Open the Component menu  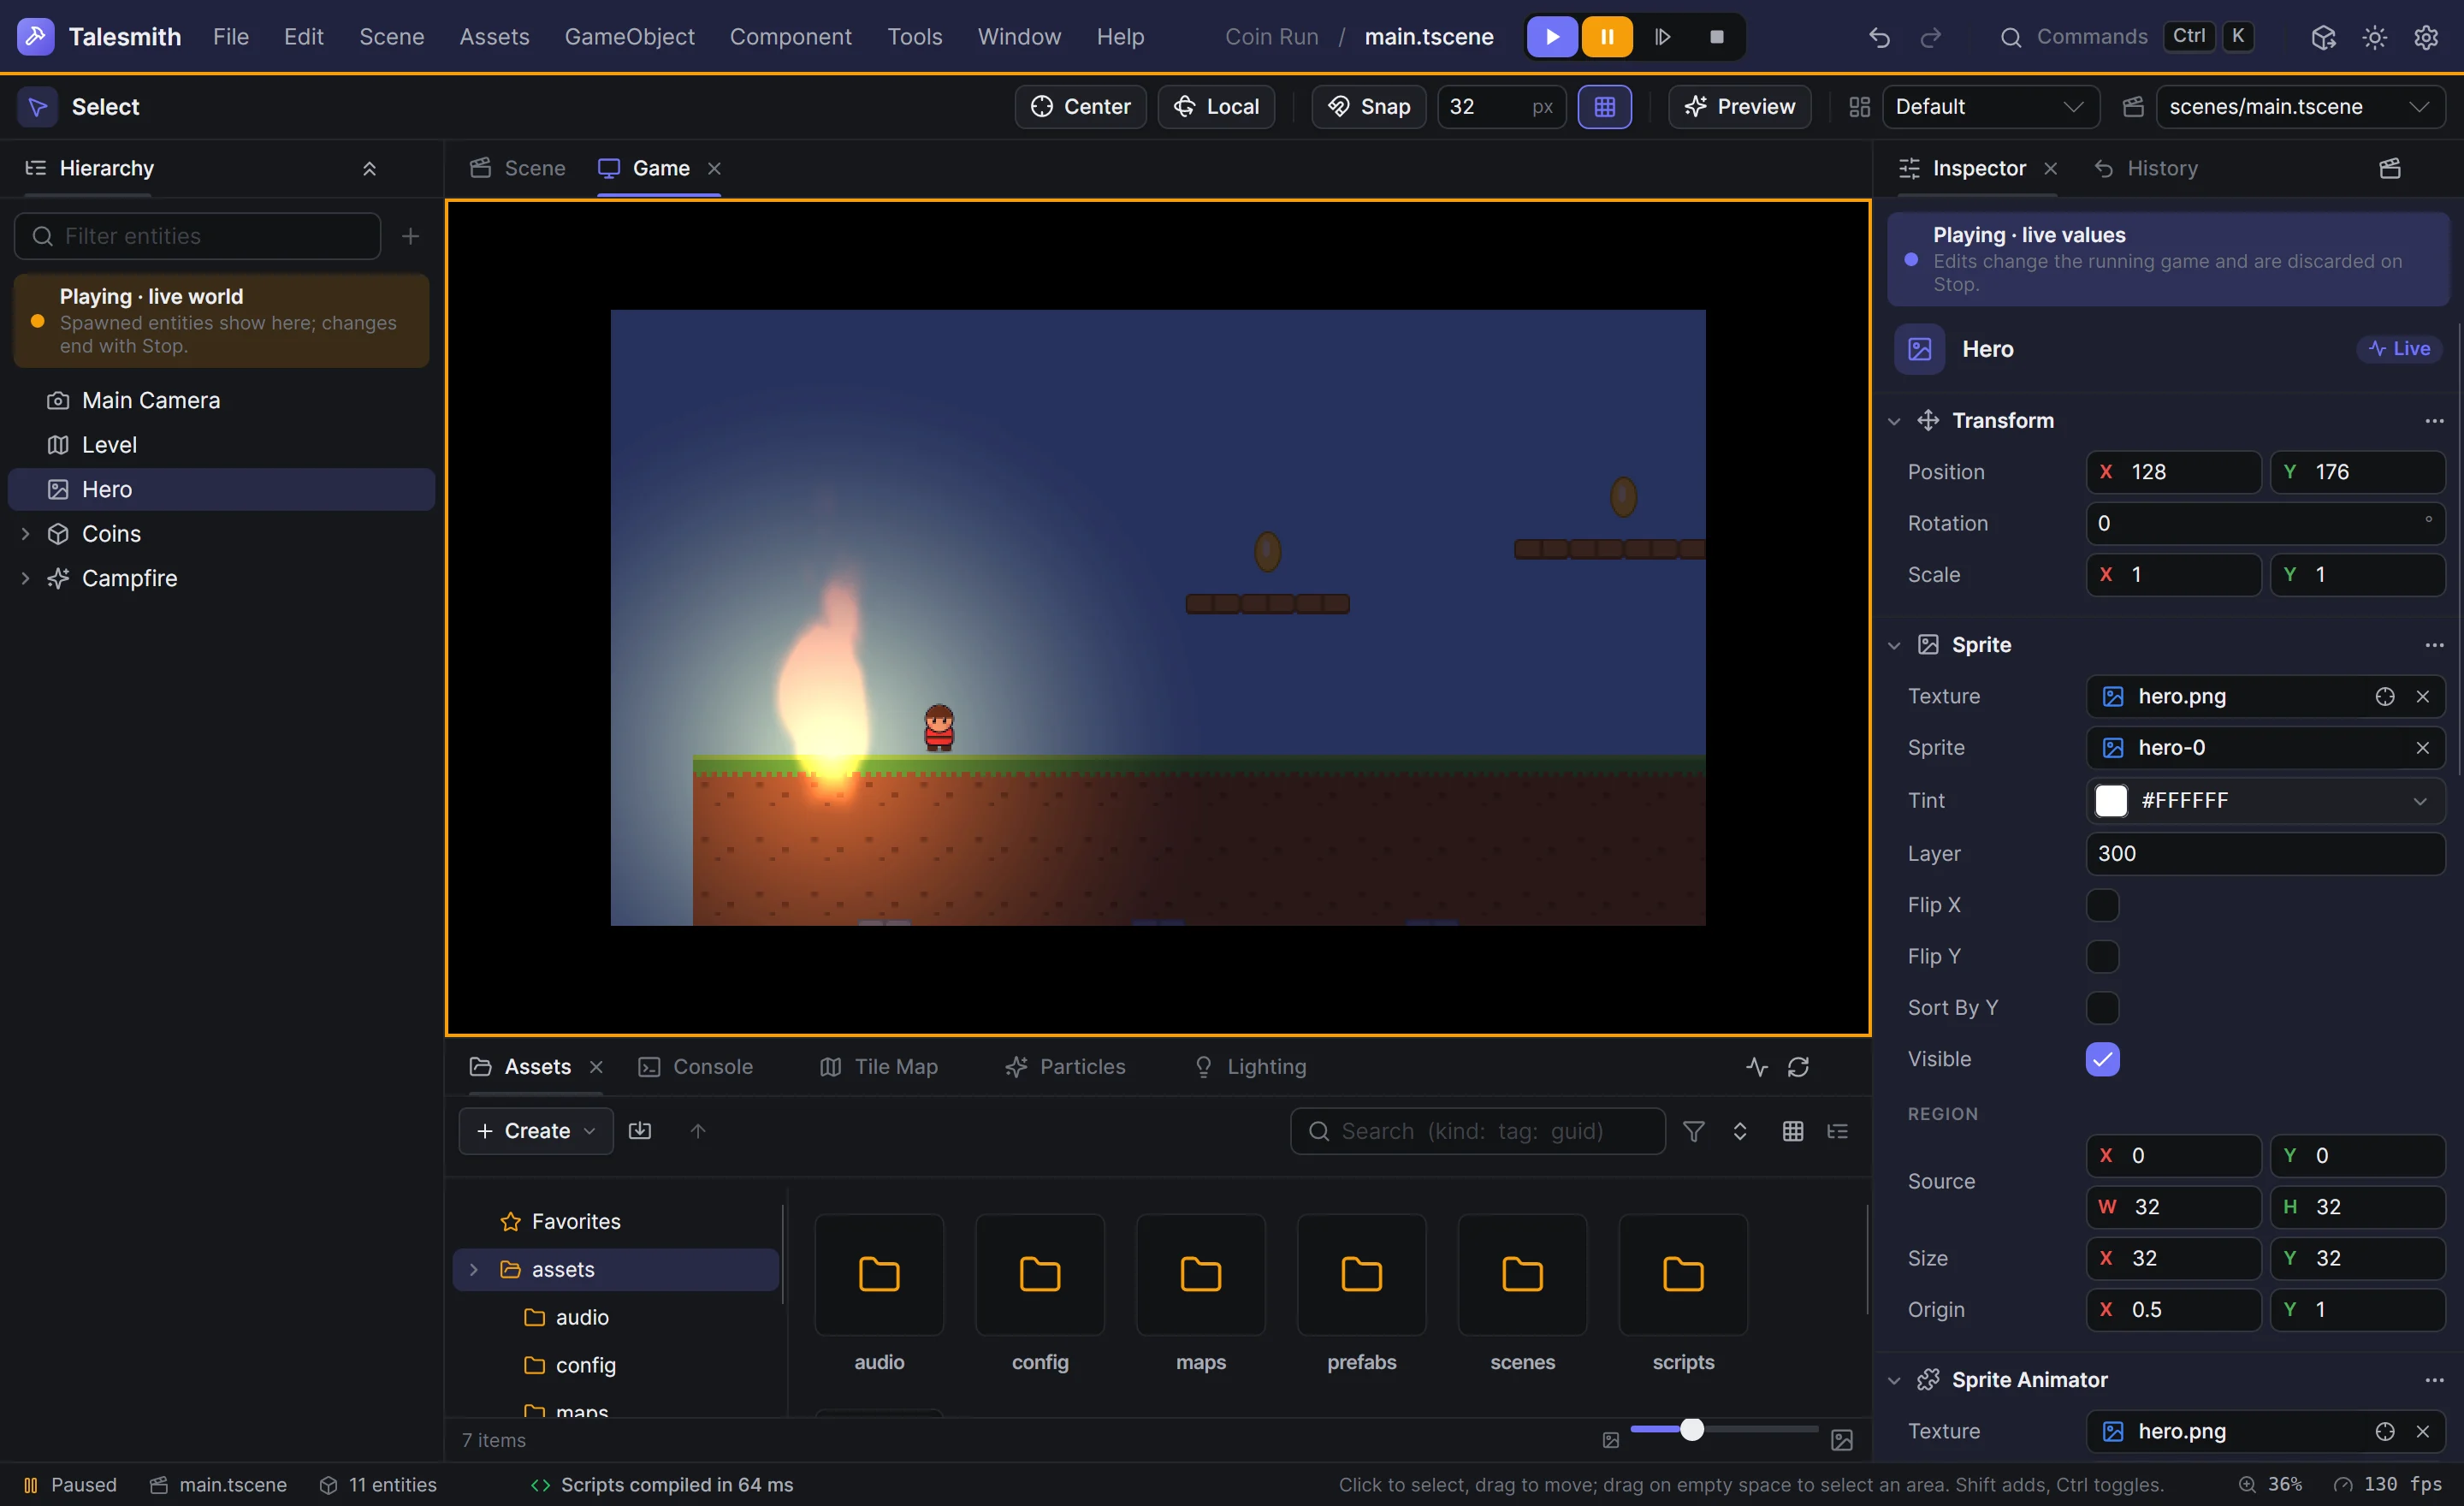790,37
